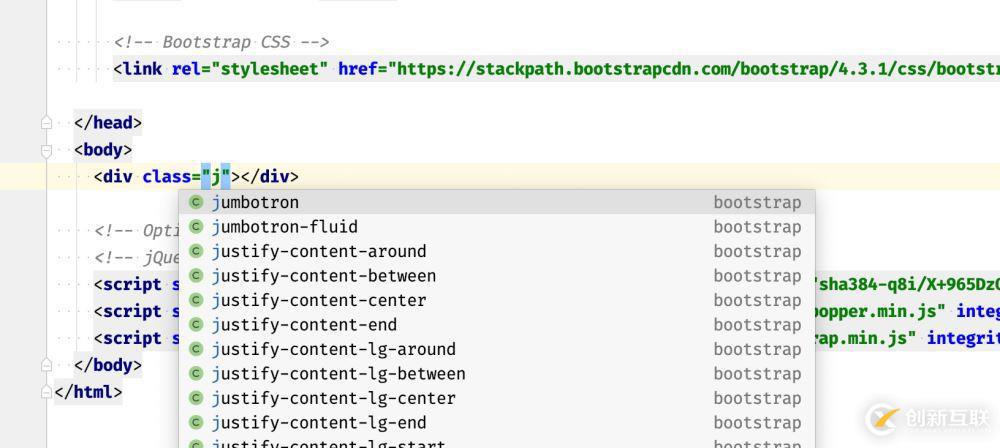The height and width of the screenshot is (448, 1000).
Task: Select the jumbotron completion suggestion
Action: pos(496,202)
